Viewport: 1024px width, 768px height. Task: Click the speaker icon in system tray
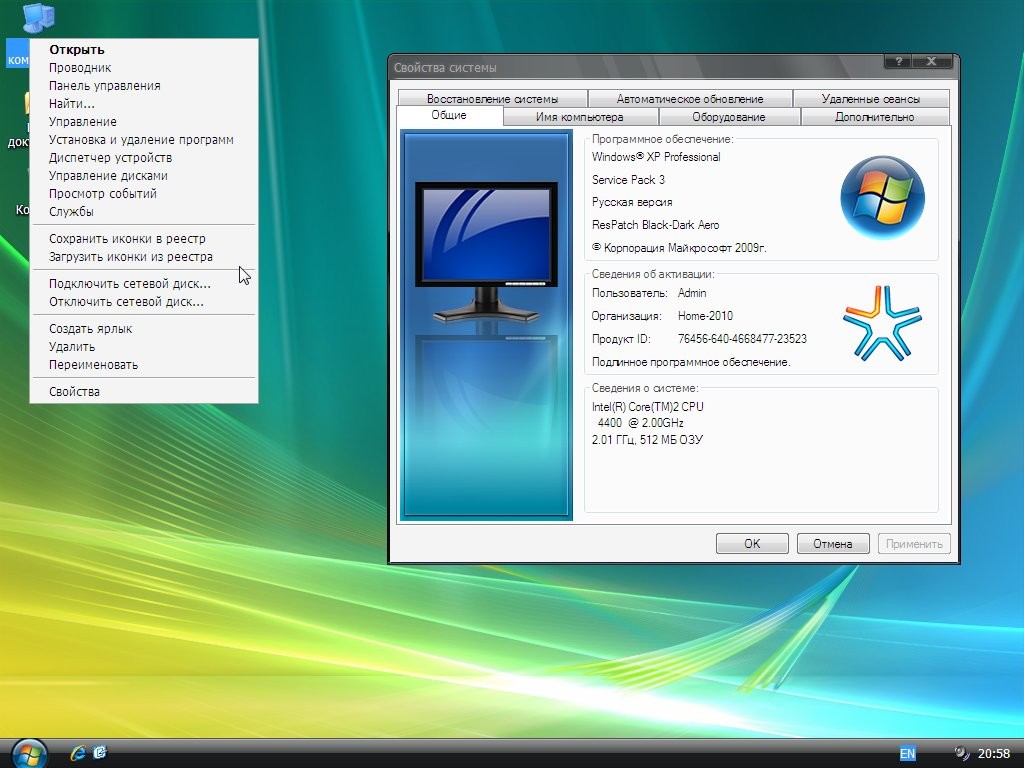click(961, 753)
